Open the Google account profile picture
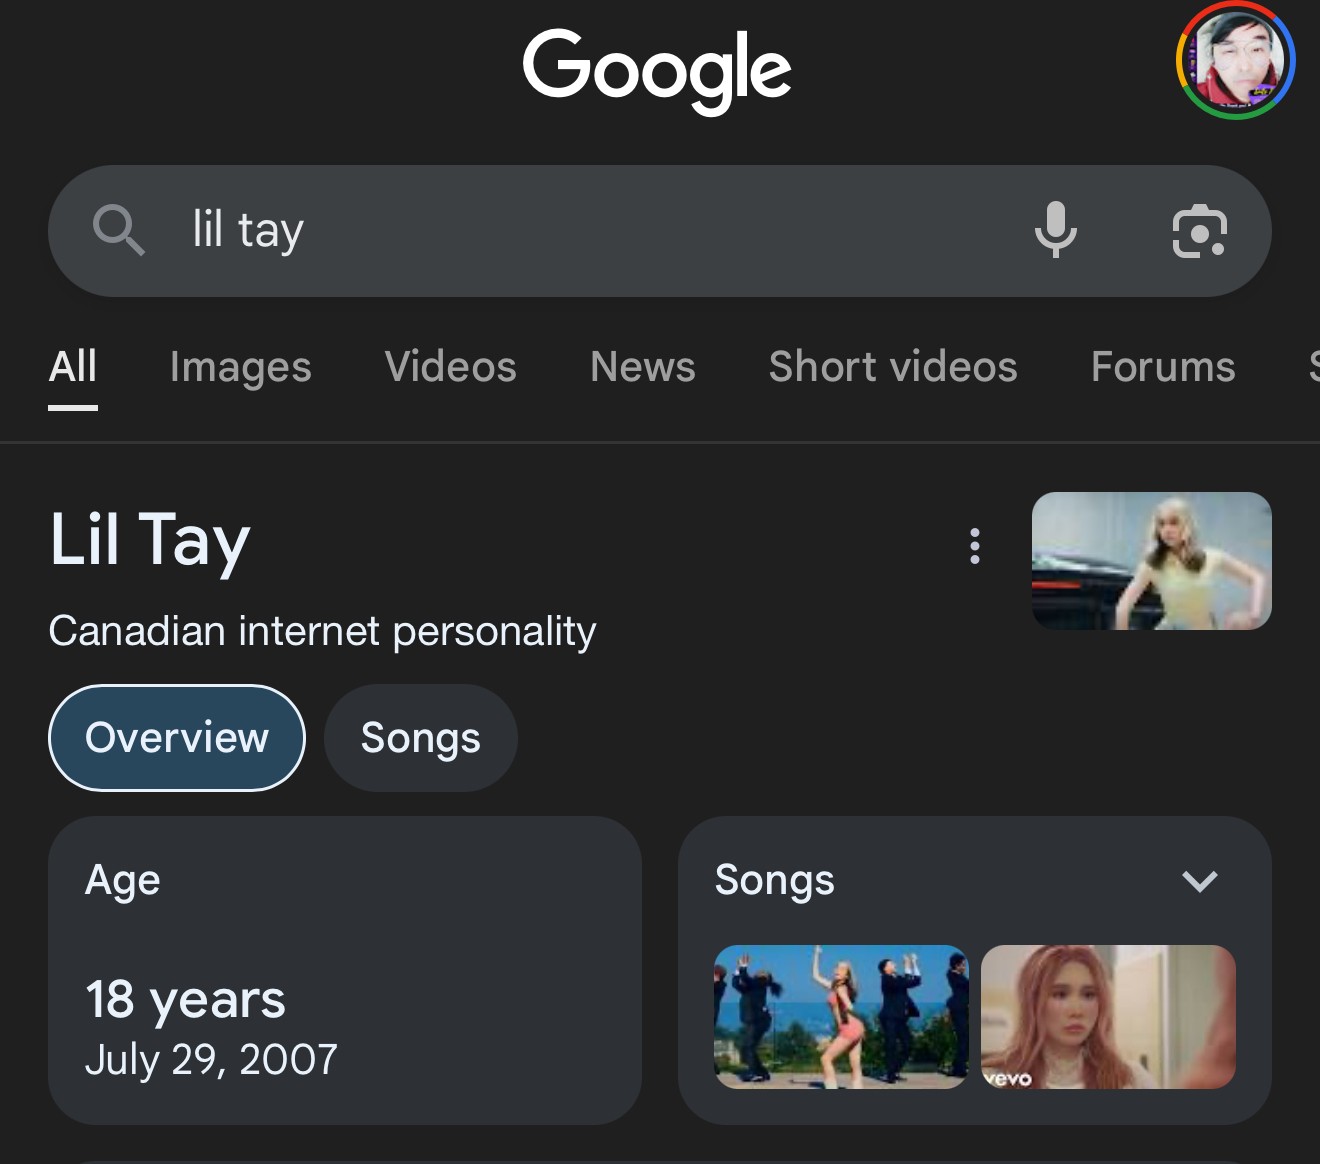The height and width of the screenshot is (1164, 1320). point(1236,61)
